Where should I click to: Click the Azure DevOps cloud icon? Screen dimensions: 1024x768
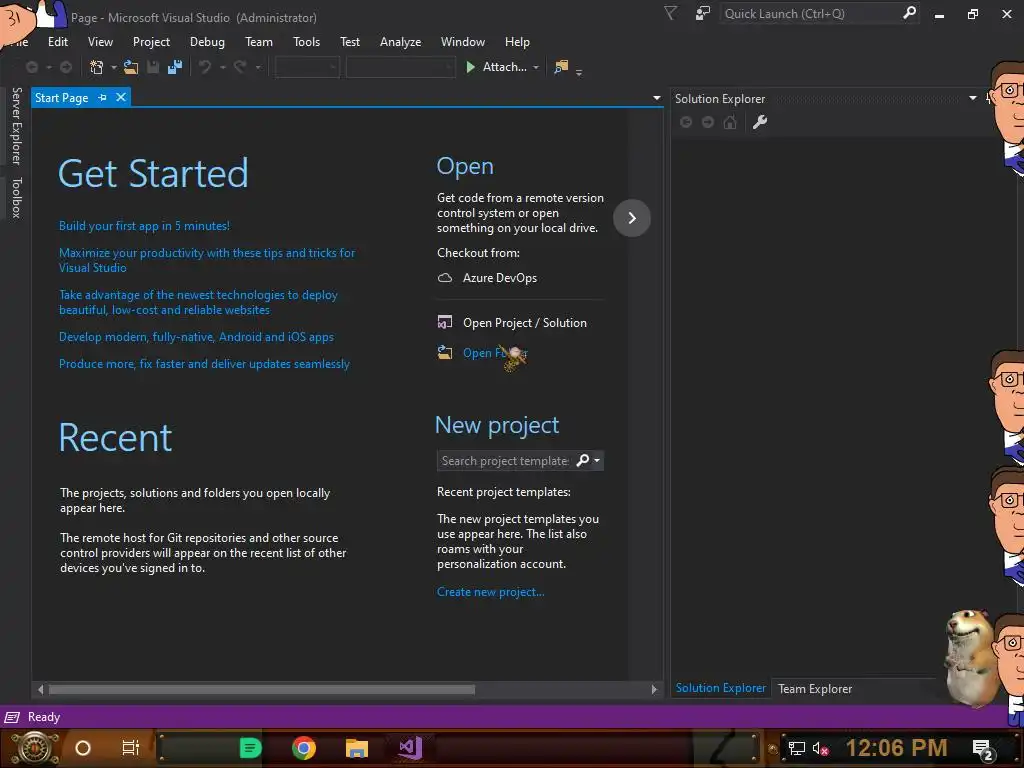point(445,278)
